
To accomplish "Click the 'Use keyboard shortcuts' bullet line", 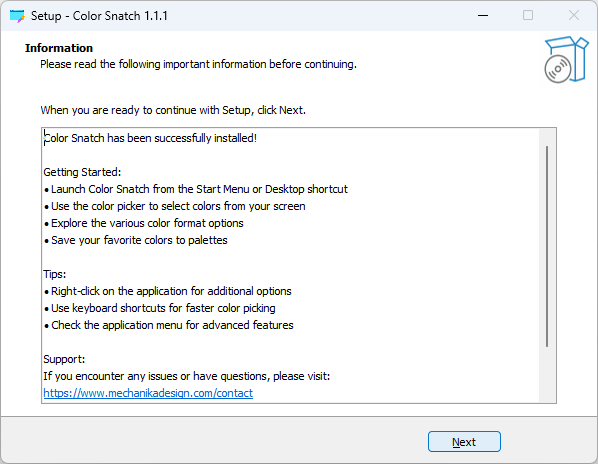I will click(159, 308).
